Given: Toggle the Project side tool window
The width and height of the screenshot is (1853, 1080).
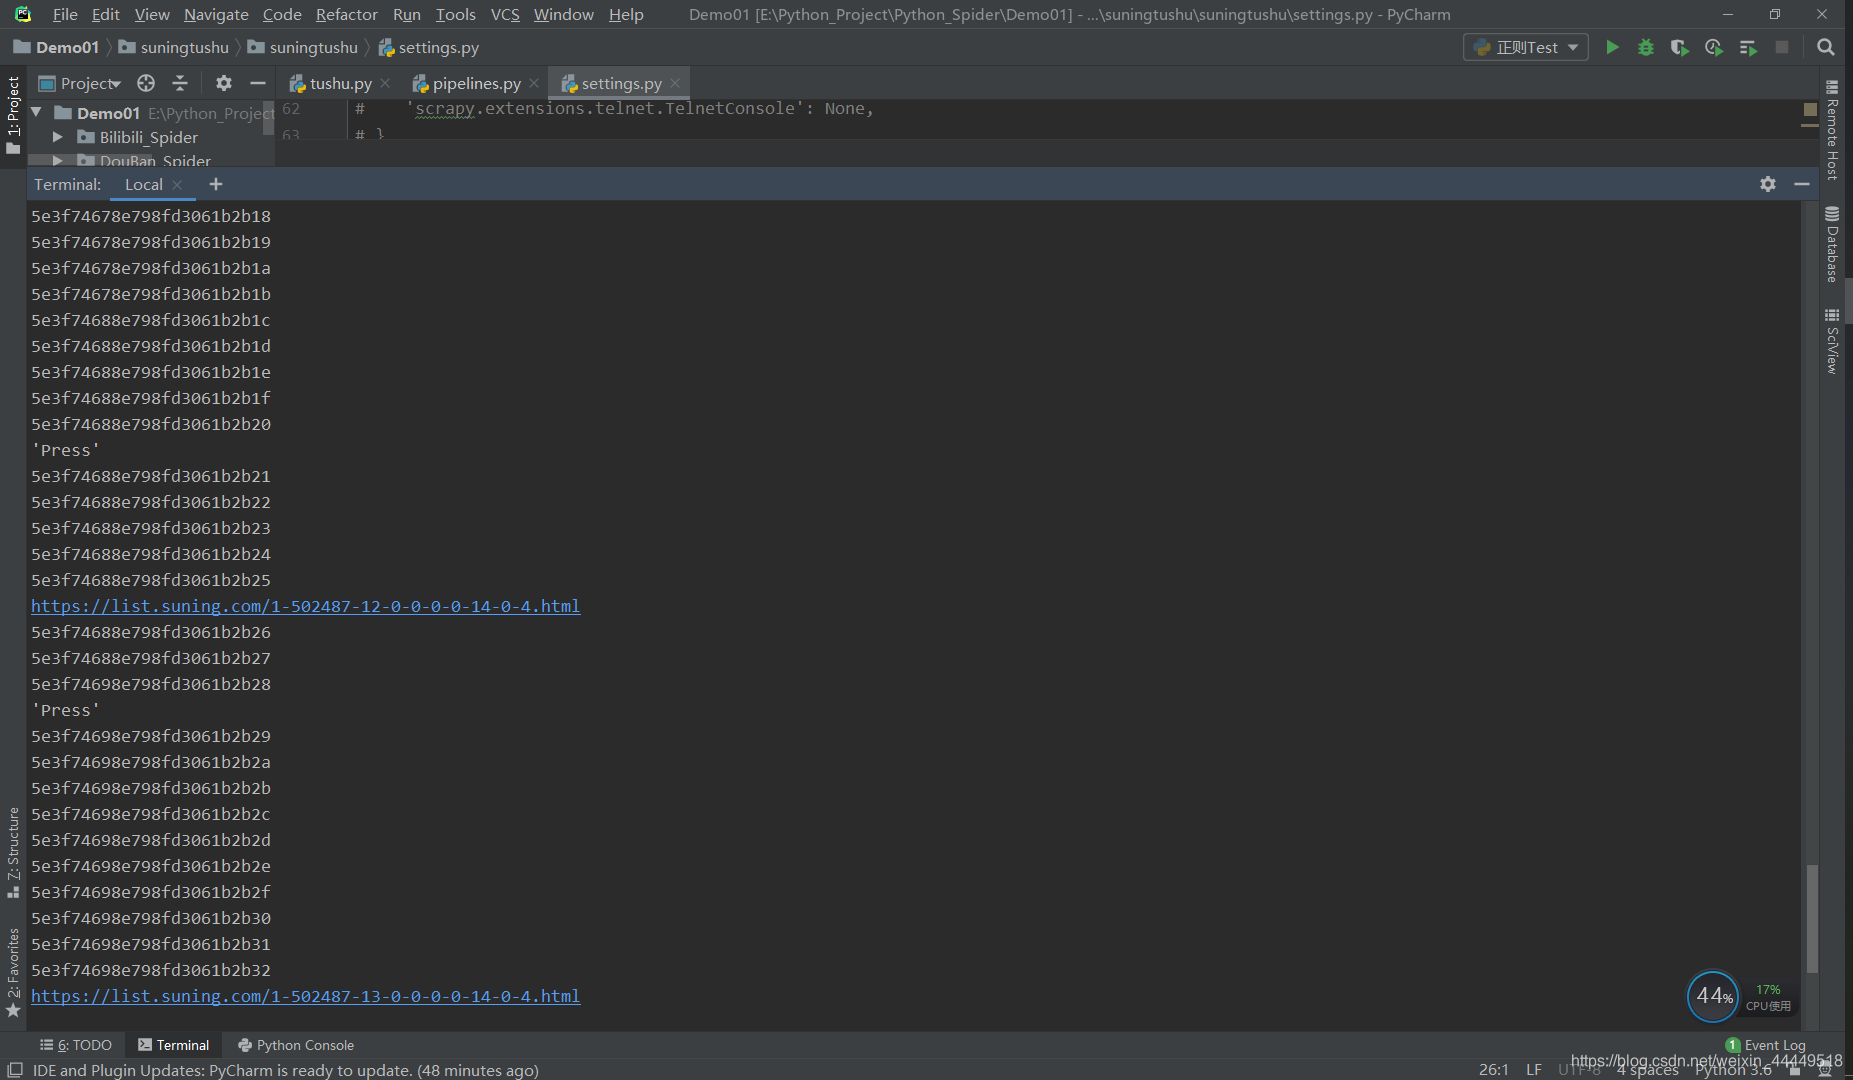Looking at the screenshot, I should 13,115.
